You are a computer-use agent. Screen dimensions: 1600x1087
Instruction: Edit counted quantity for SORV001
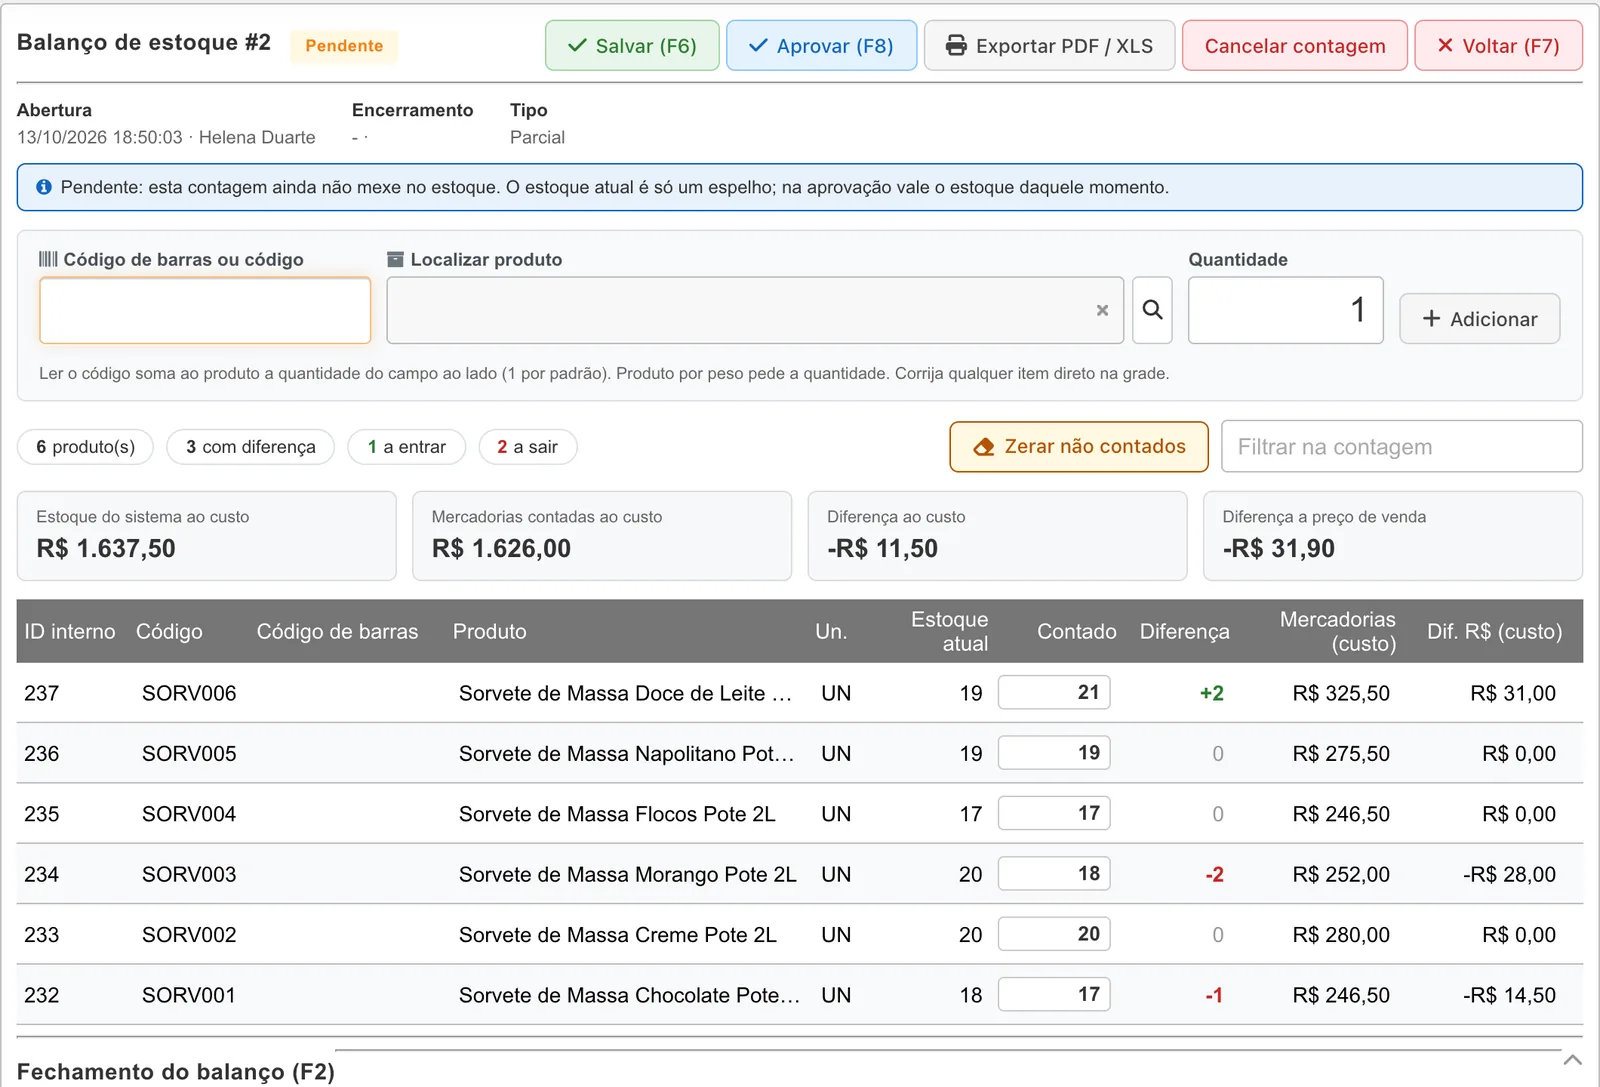tap(1054, 994)
